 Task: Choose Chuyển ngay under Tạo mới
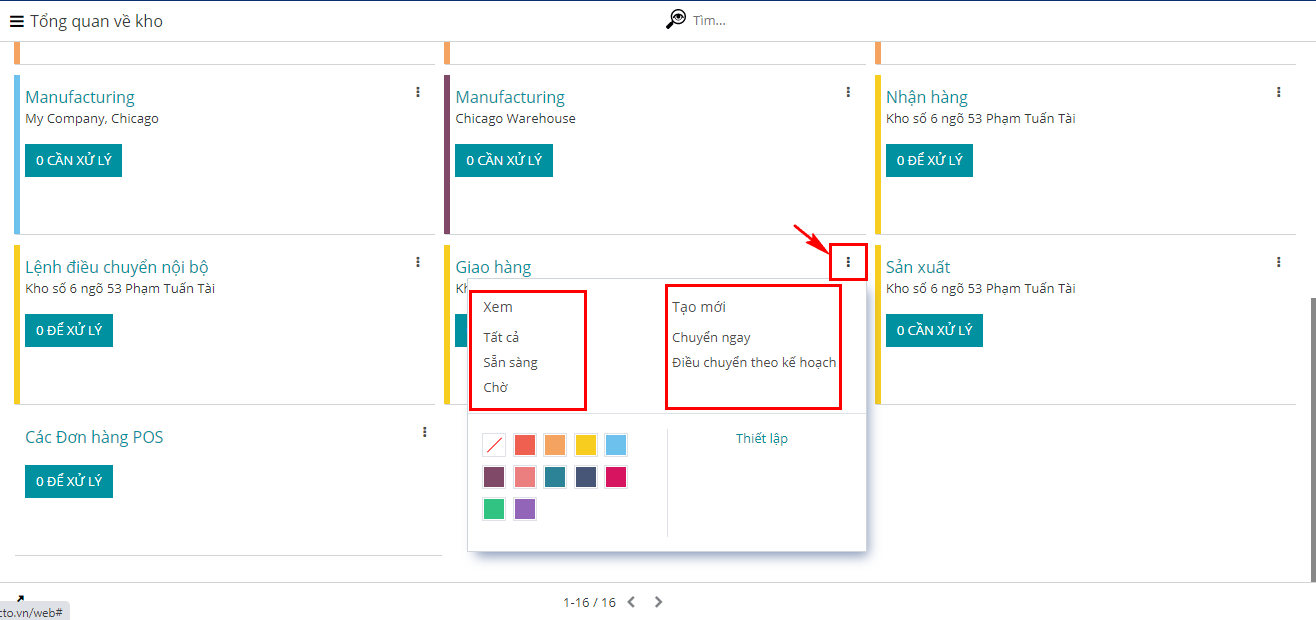[711, 337]
